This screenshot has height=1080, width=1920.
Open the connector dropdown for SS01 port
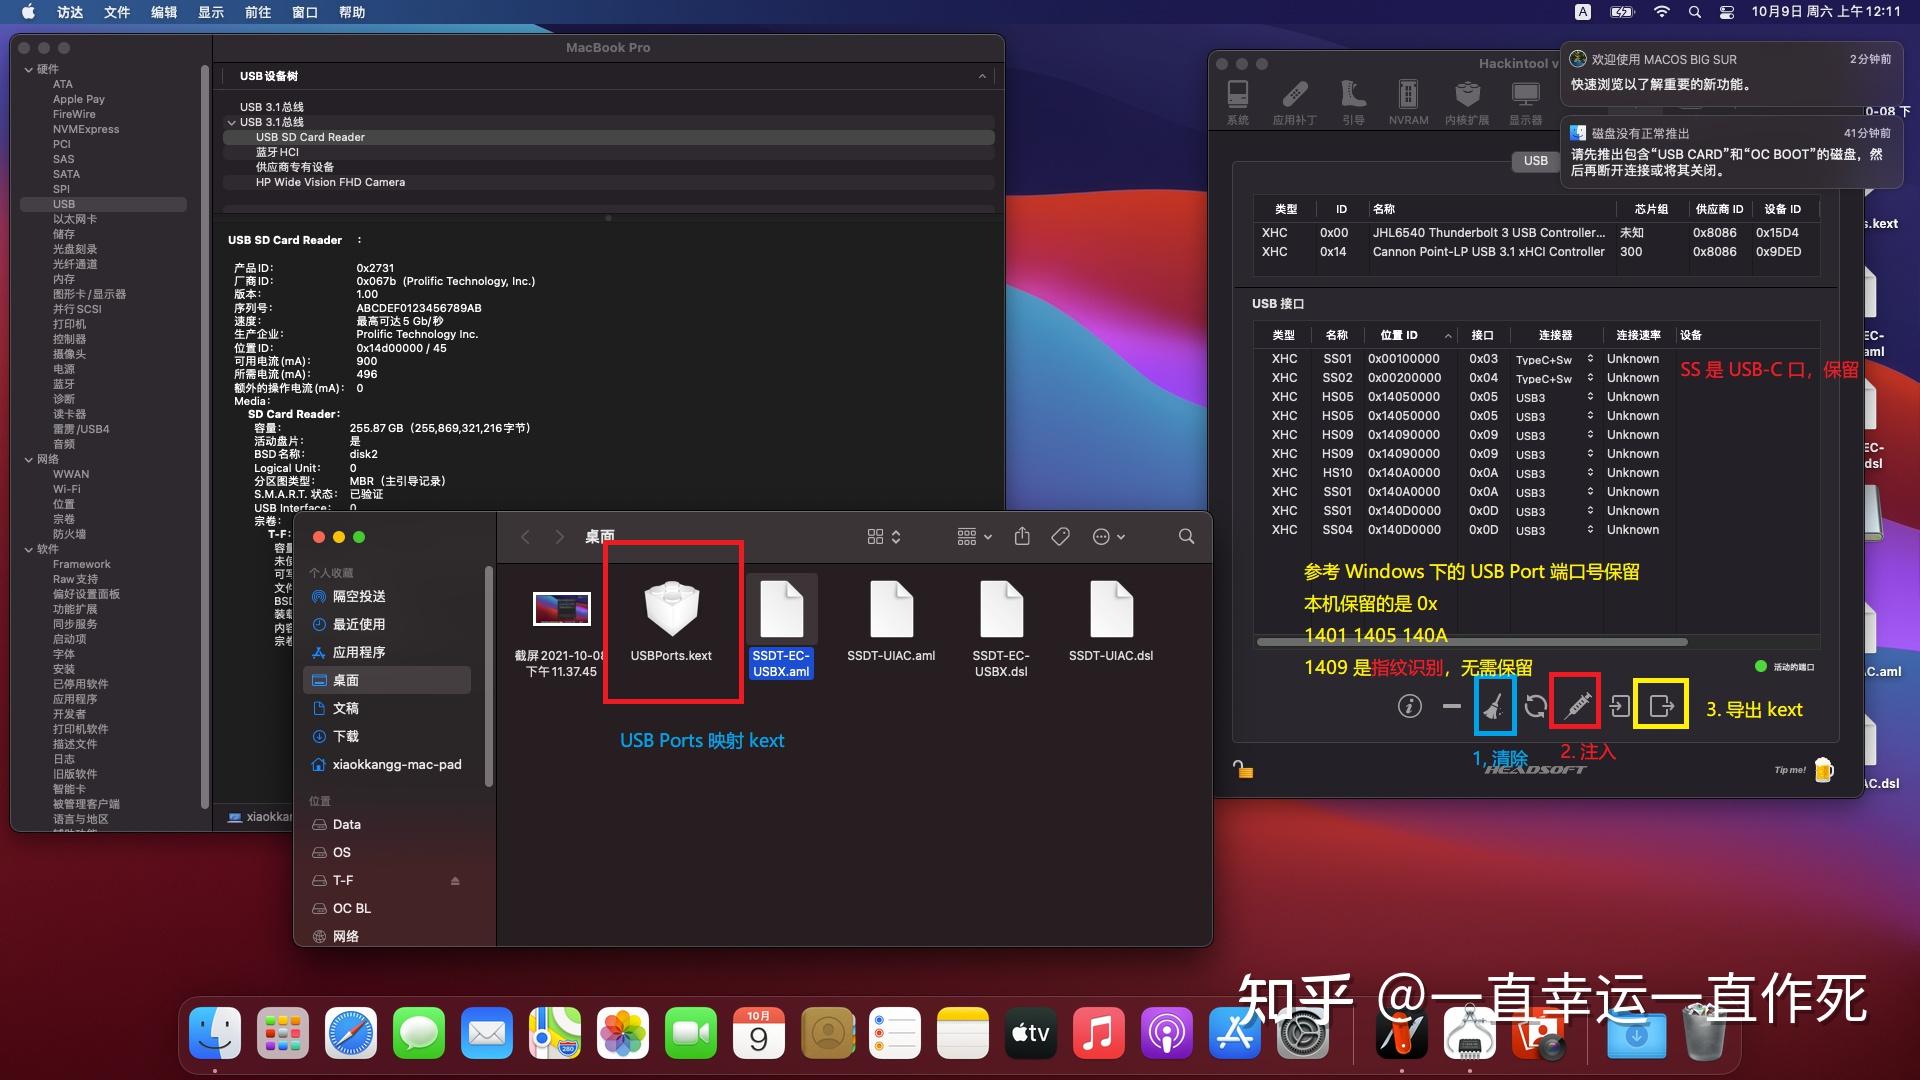click(1589, 359)
